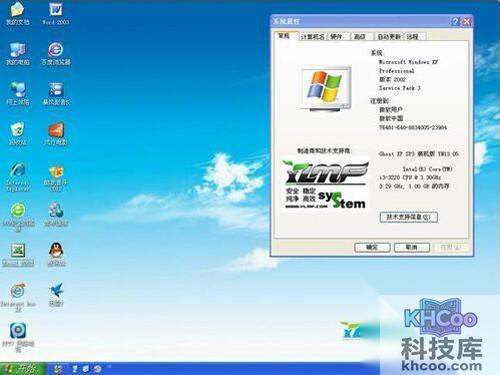This screenshot has width=500, height=375.
Task: Click the product ID number text
Action: 413,127
